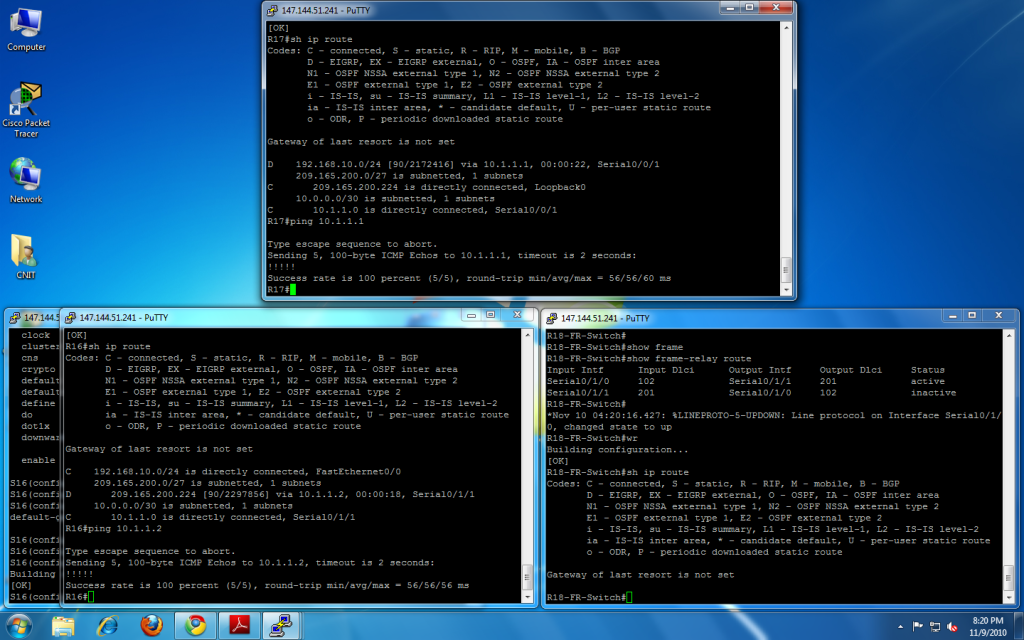
Task: Open the R18-FR-Switch PuTTY window system menu
Action: [x=550, y=318]
